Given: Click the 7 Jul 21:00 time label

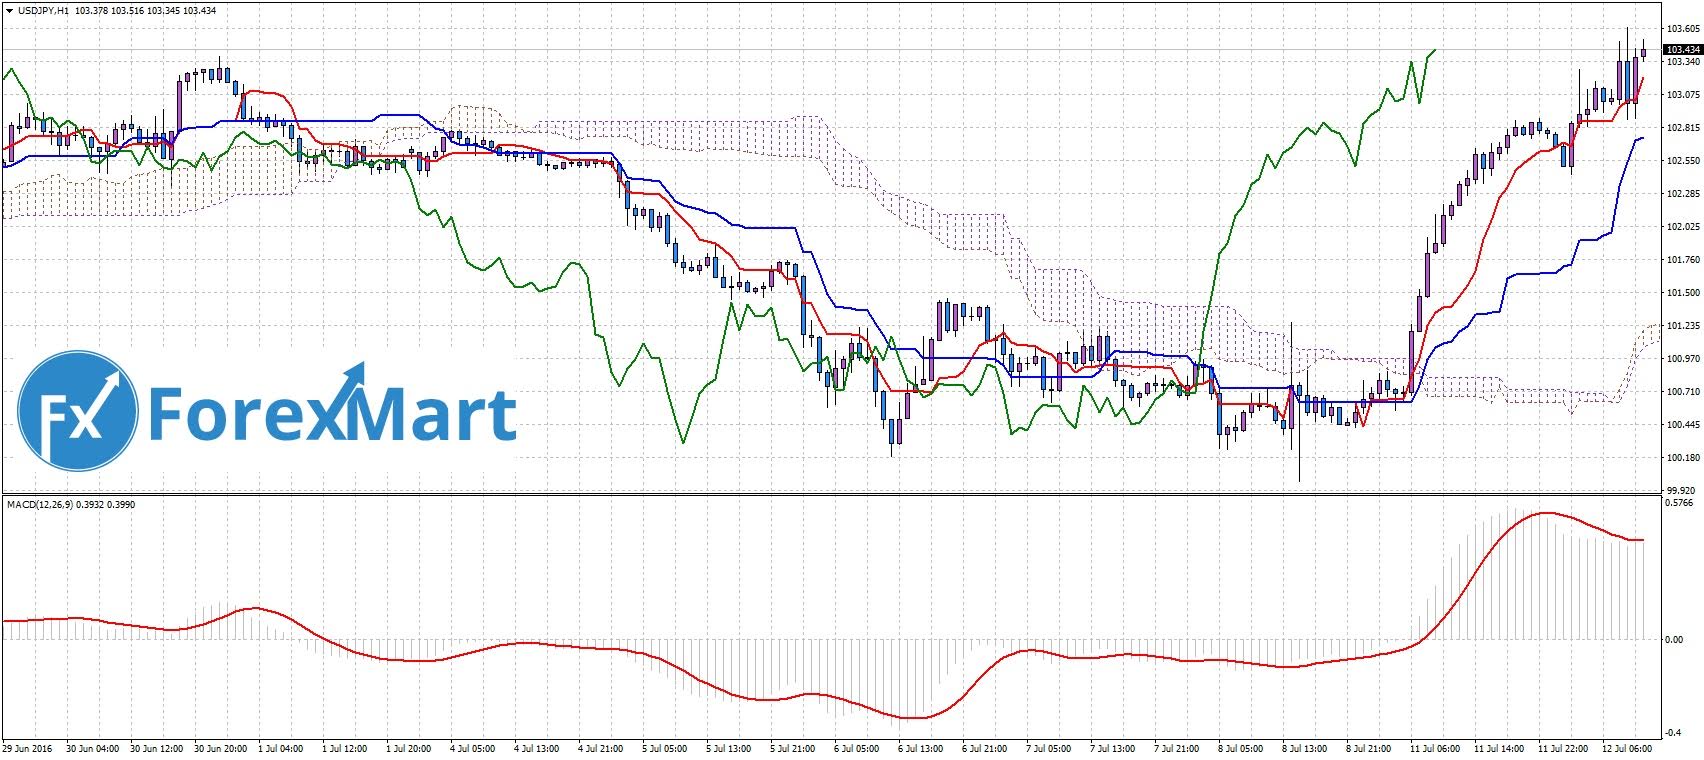Looking at the screenshot, I should (x=1178, y=748).
